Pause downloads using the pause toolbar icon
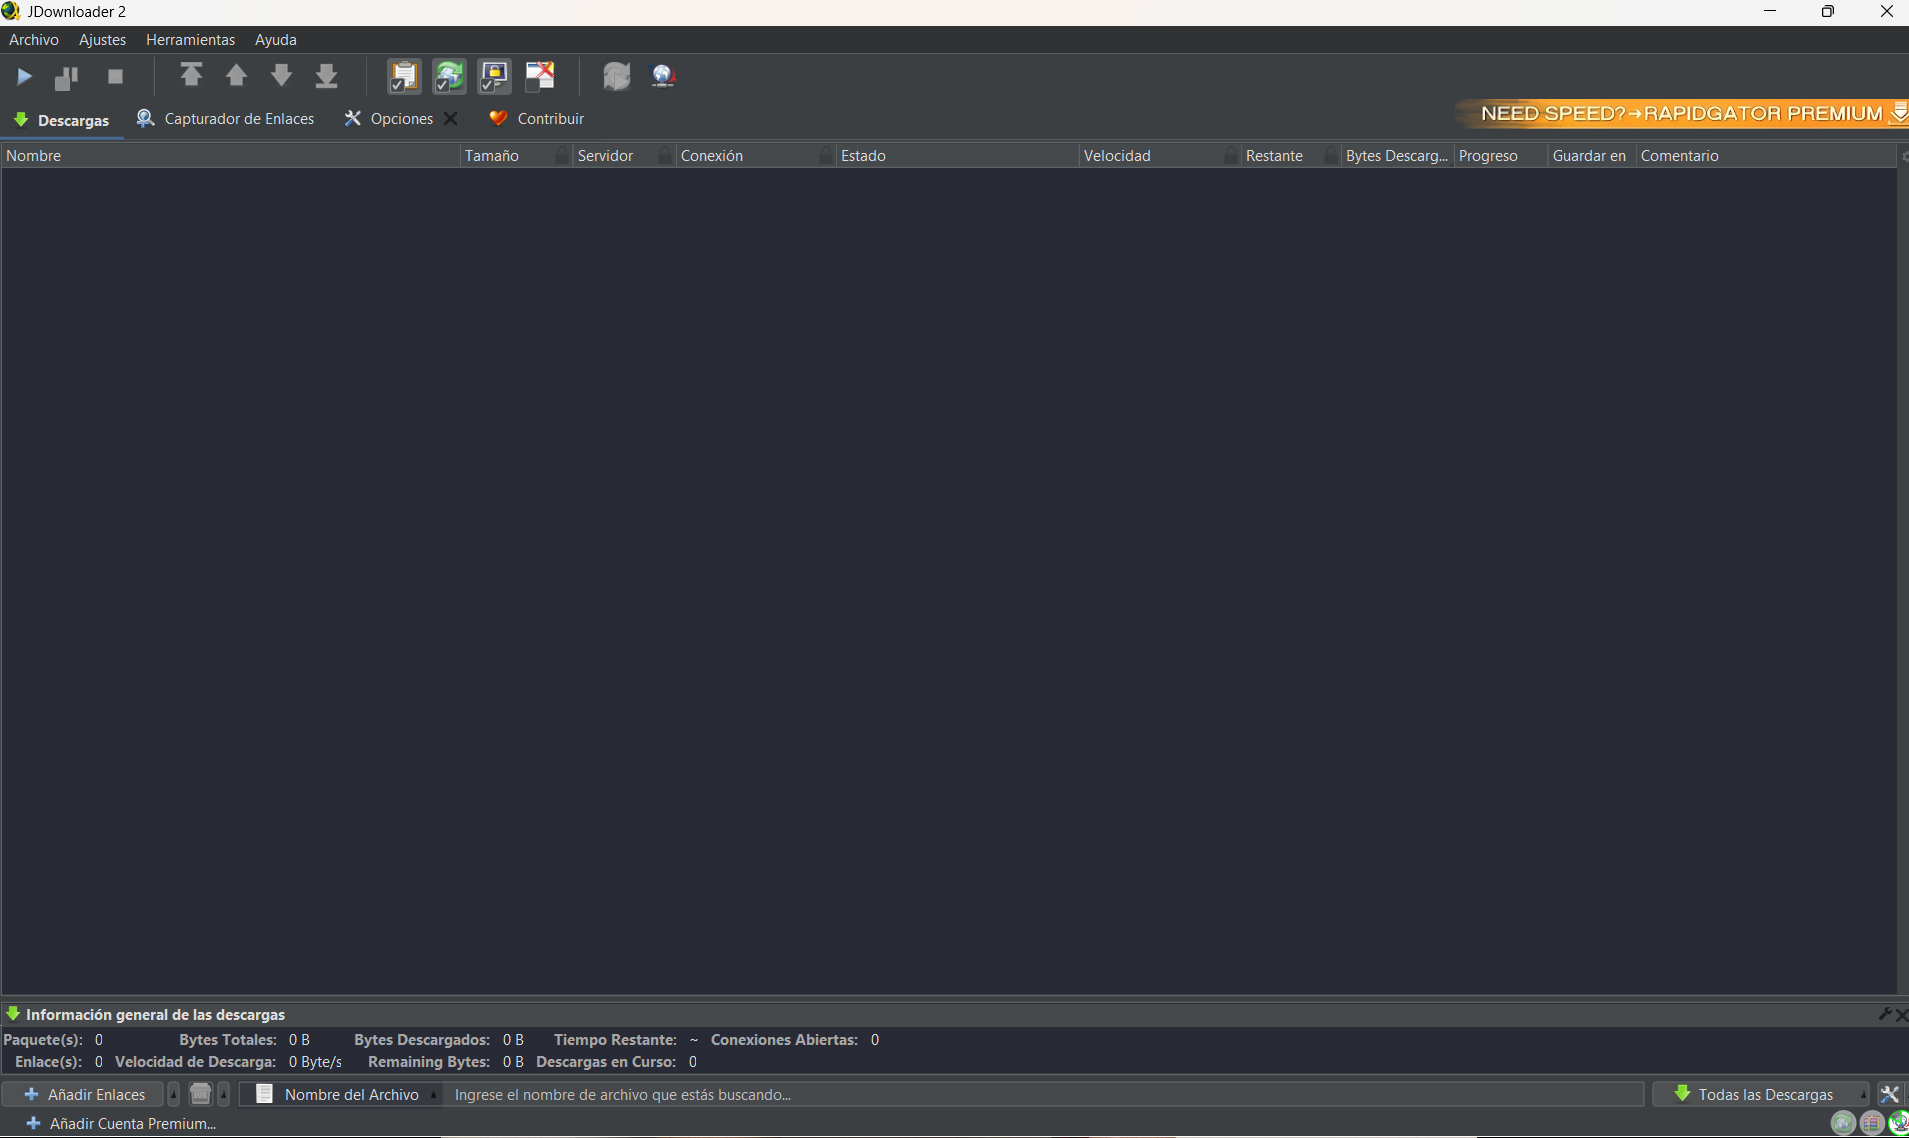 [x=67, y=77]
